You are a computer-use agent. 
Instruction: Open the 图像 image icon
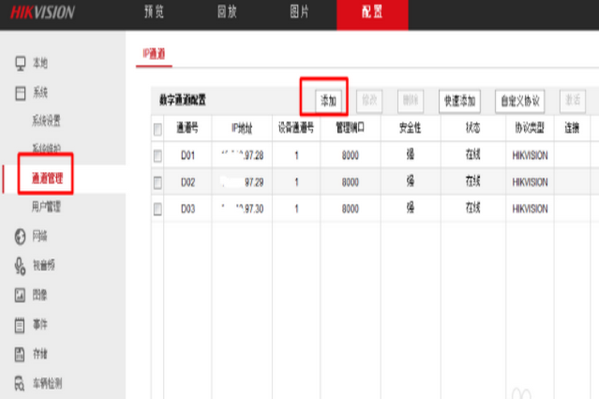[20, 295]
